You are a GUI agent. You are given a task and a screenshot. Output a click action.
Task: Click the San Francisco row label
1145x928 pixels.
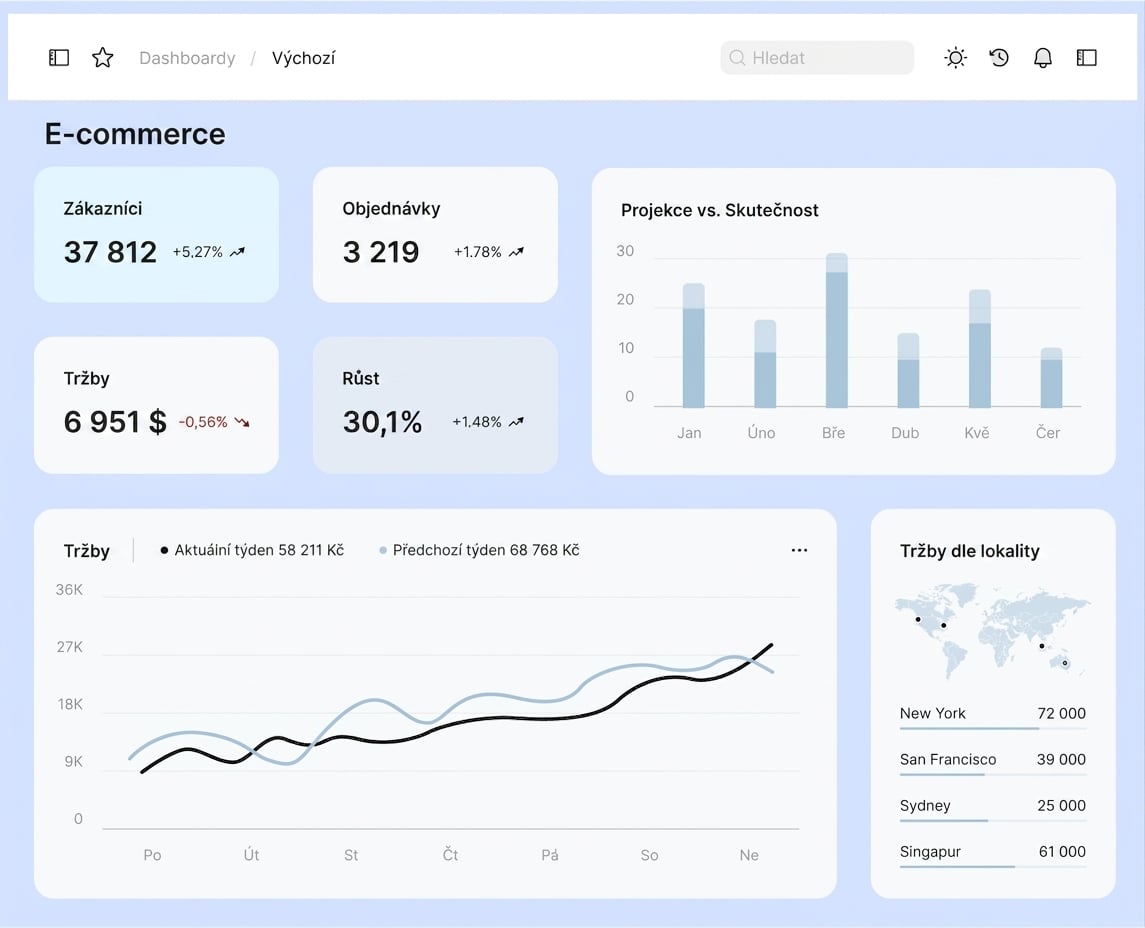point(948,759)
